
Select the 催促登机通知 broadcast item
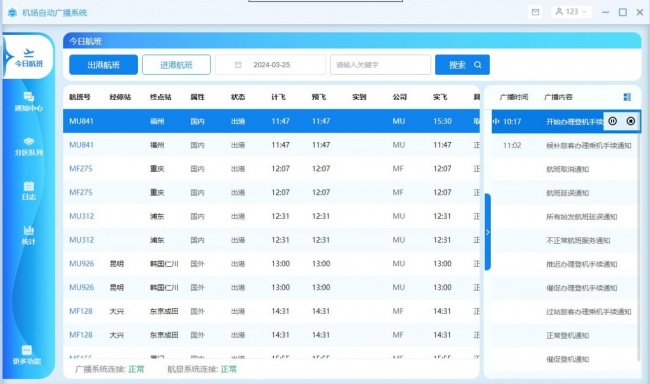click(568, 359)
